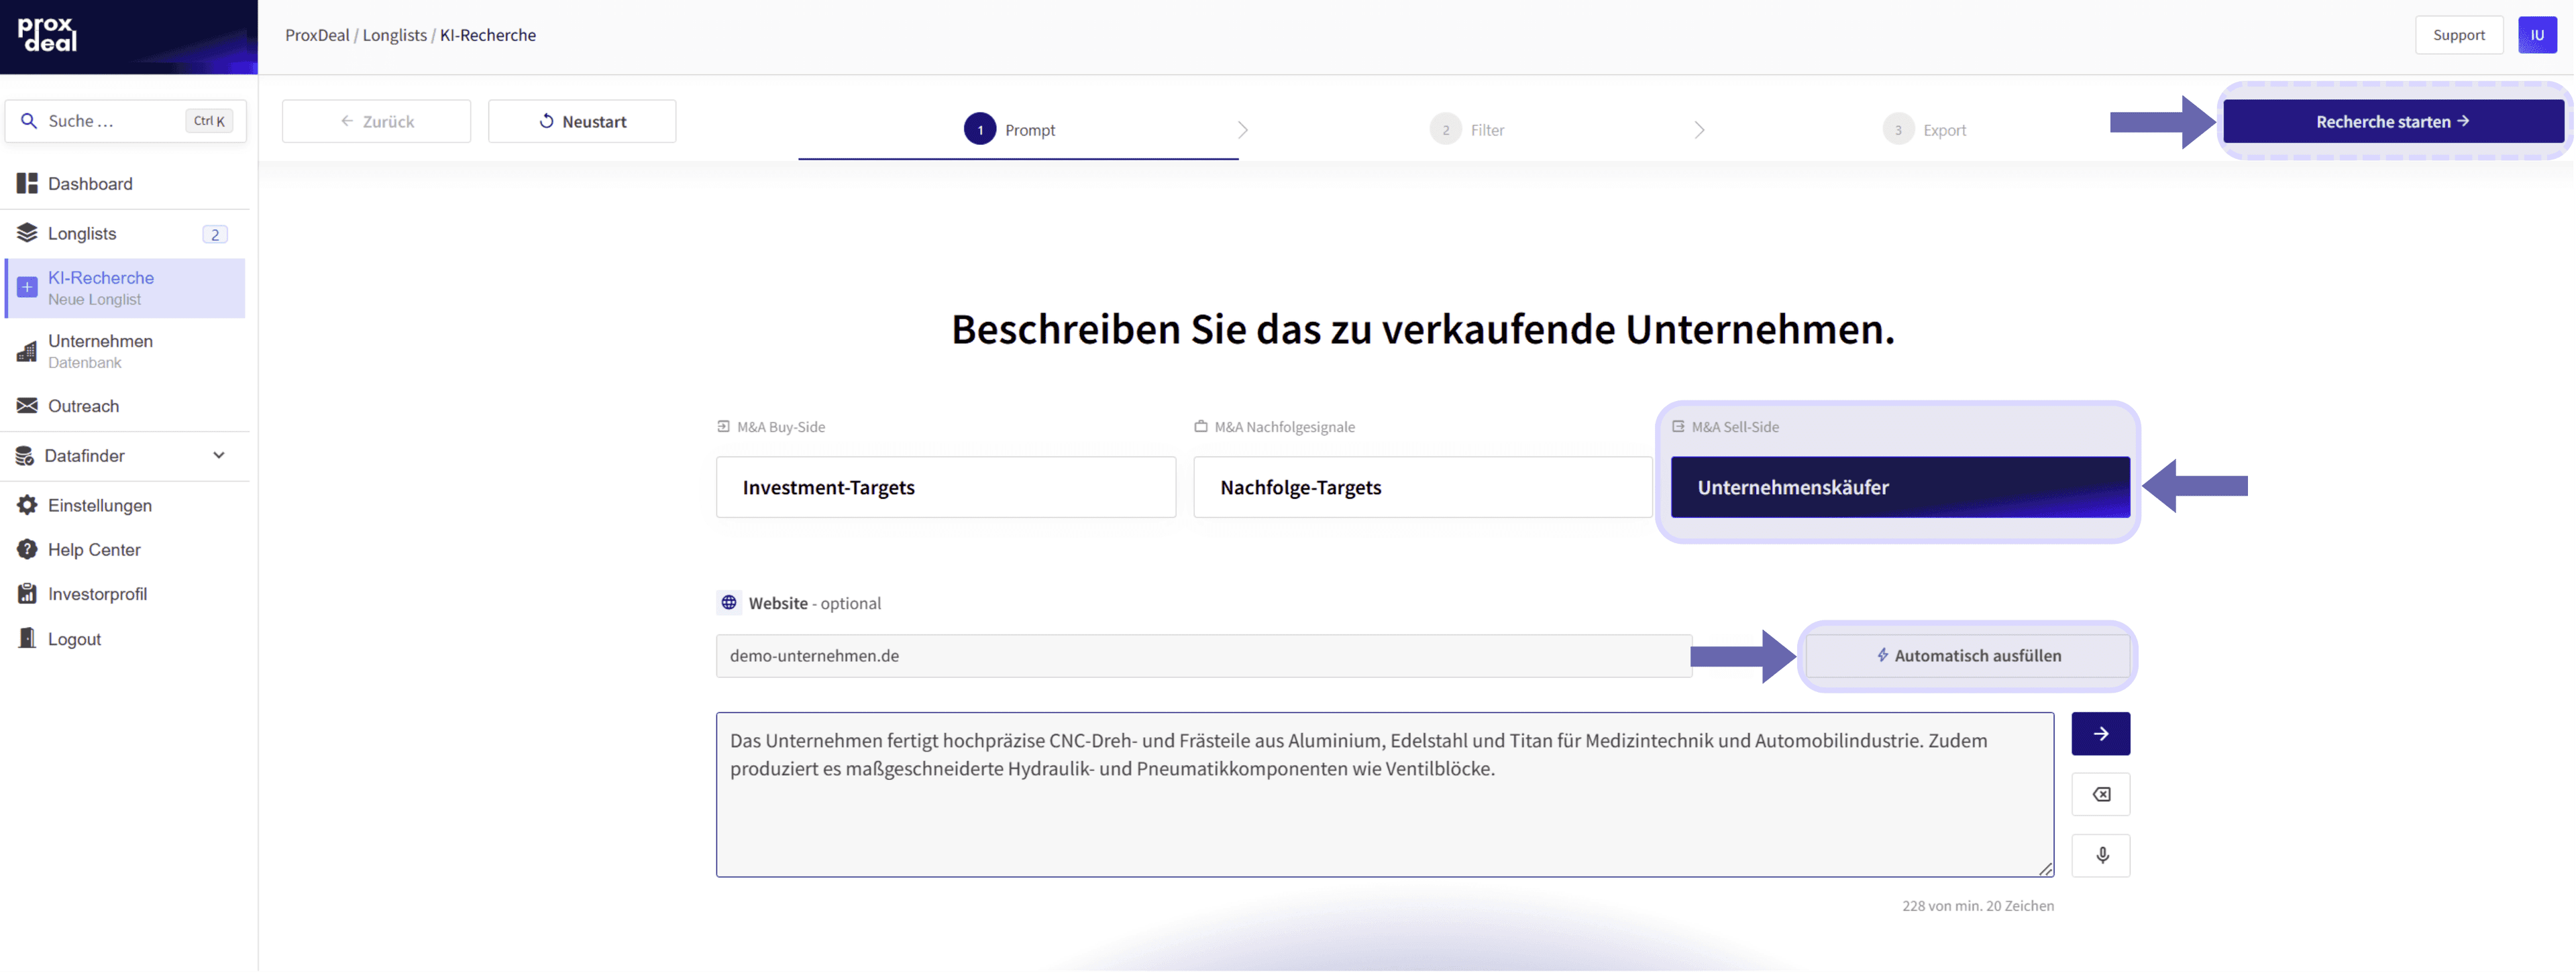The image size is (2576, 973).
Task: Open KI-Recherche Neue Longlist item
Action: click(125, 289)
